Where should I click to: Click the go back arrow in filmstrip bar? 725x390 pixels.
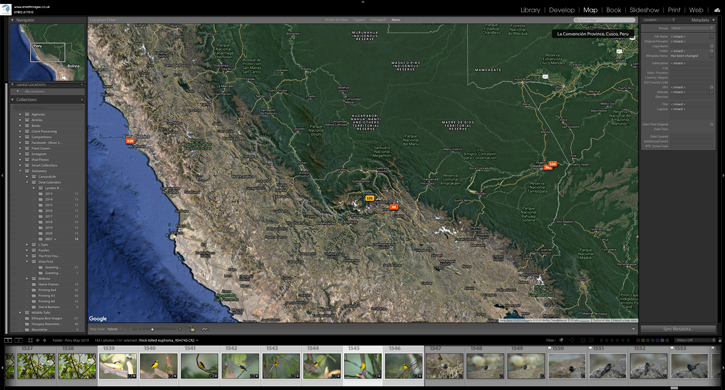(37, 340)
